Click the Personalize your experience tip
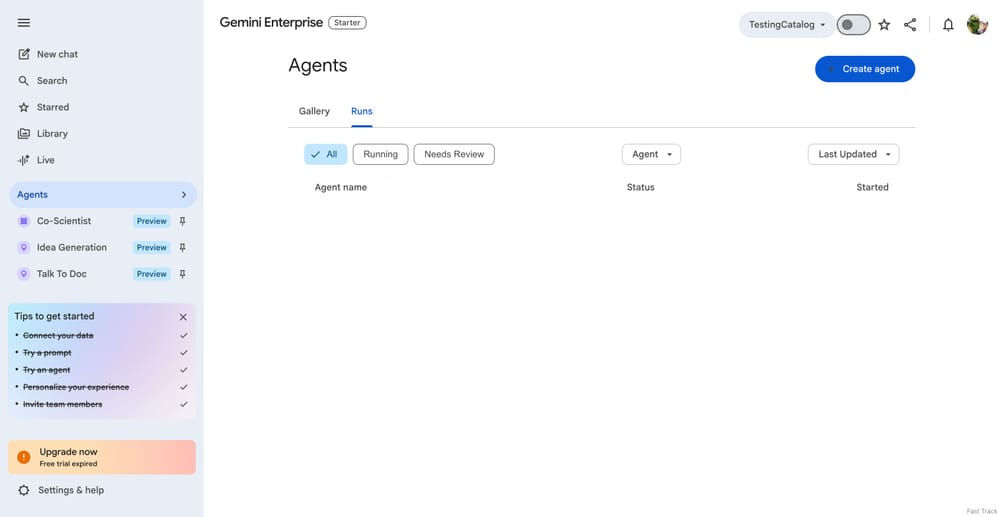This screenshot has height=517, width=1000. click(x=76, y=387)
